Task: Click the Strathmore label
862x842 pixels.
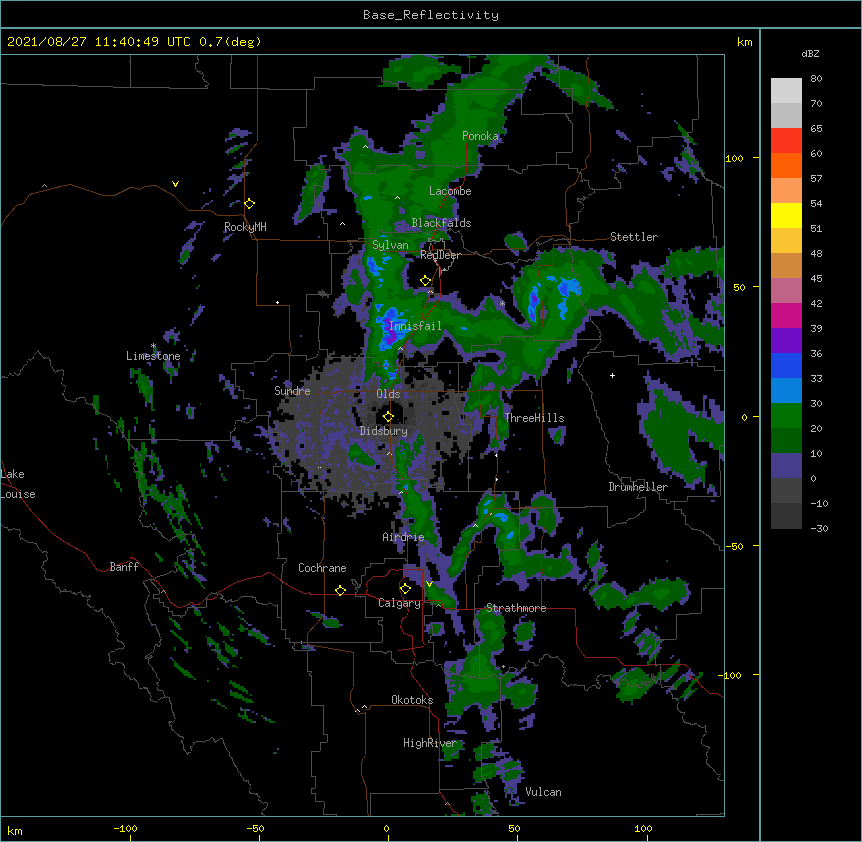Action: coord(516,608)
